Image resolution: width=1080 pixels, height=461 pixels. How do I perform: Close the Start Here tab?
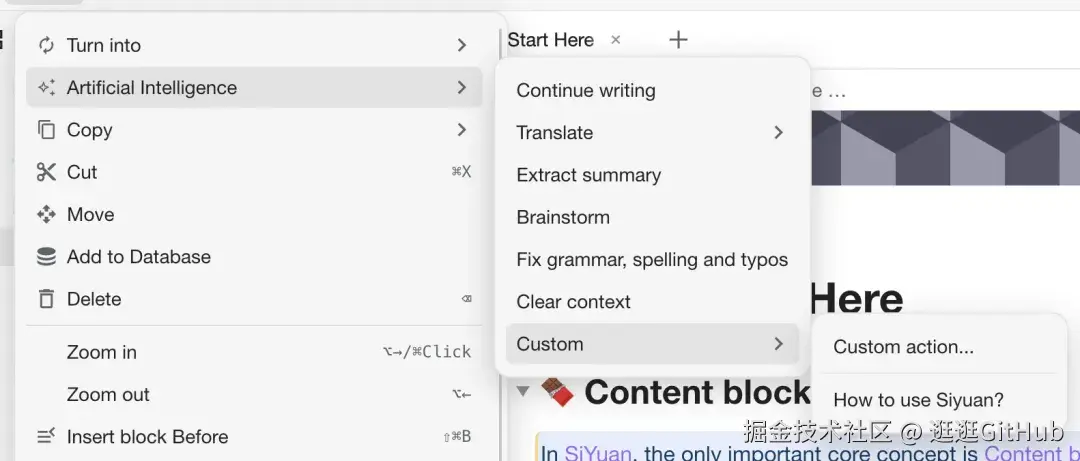point(616,40)
